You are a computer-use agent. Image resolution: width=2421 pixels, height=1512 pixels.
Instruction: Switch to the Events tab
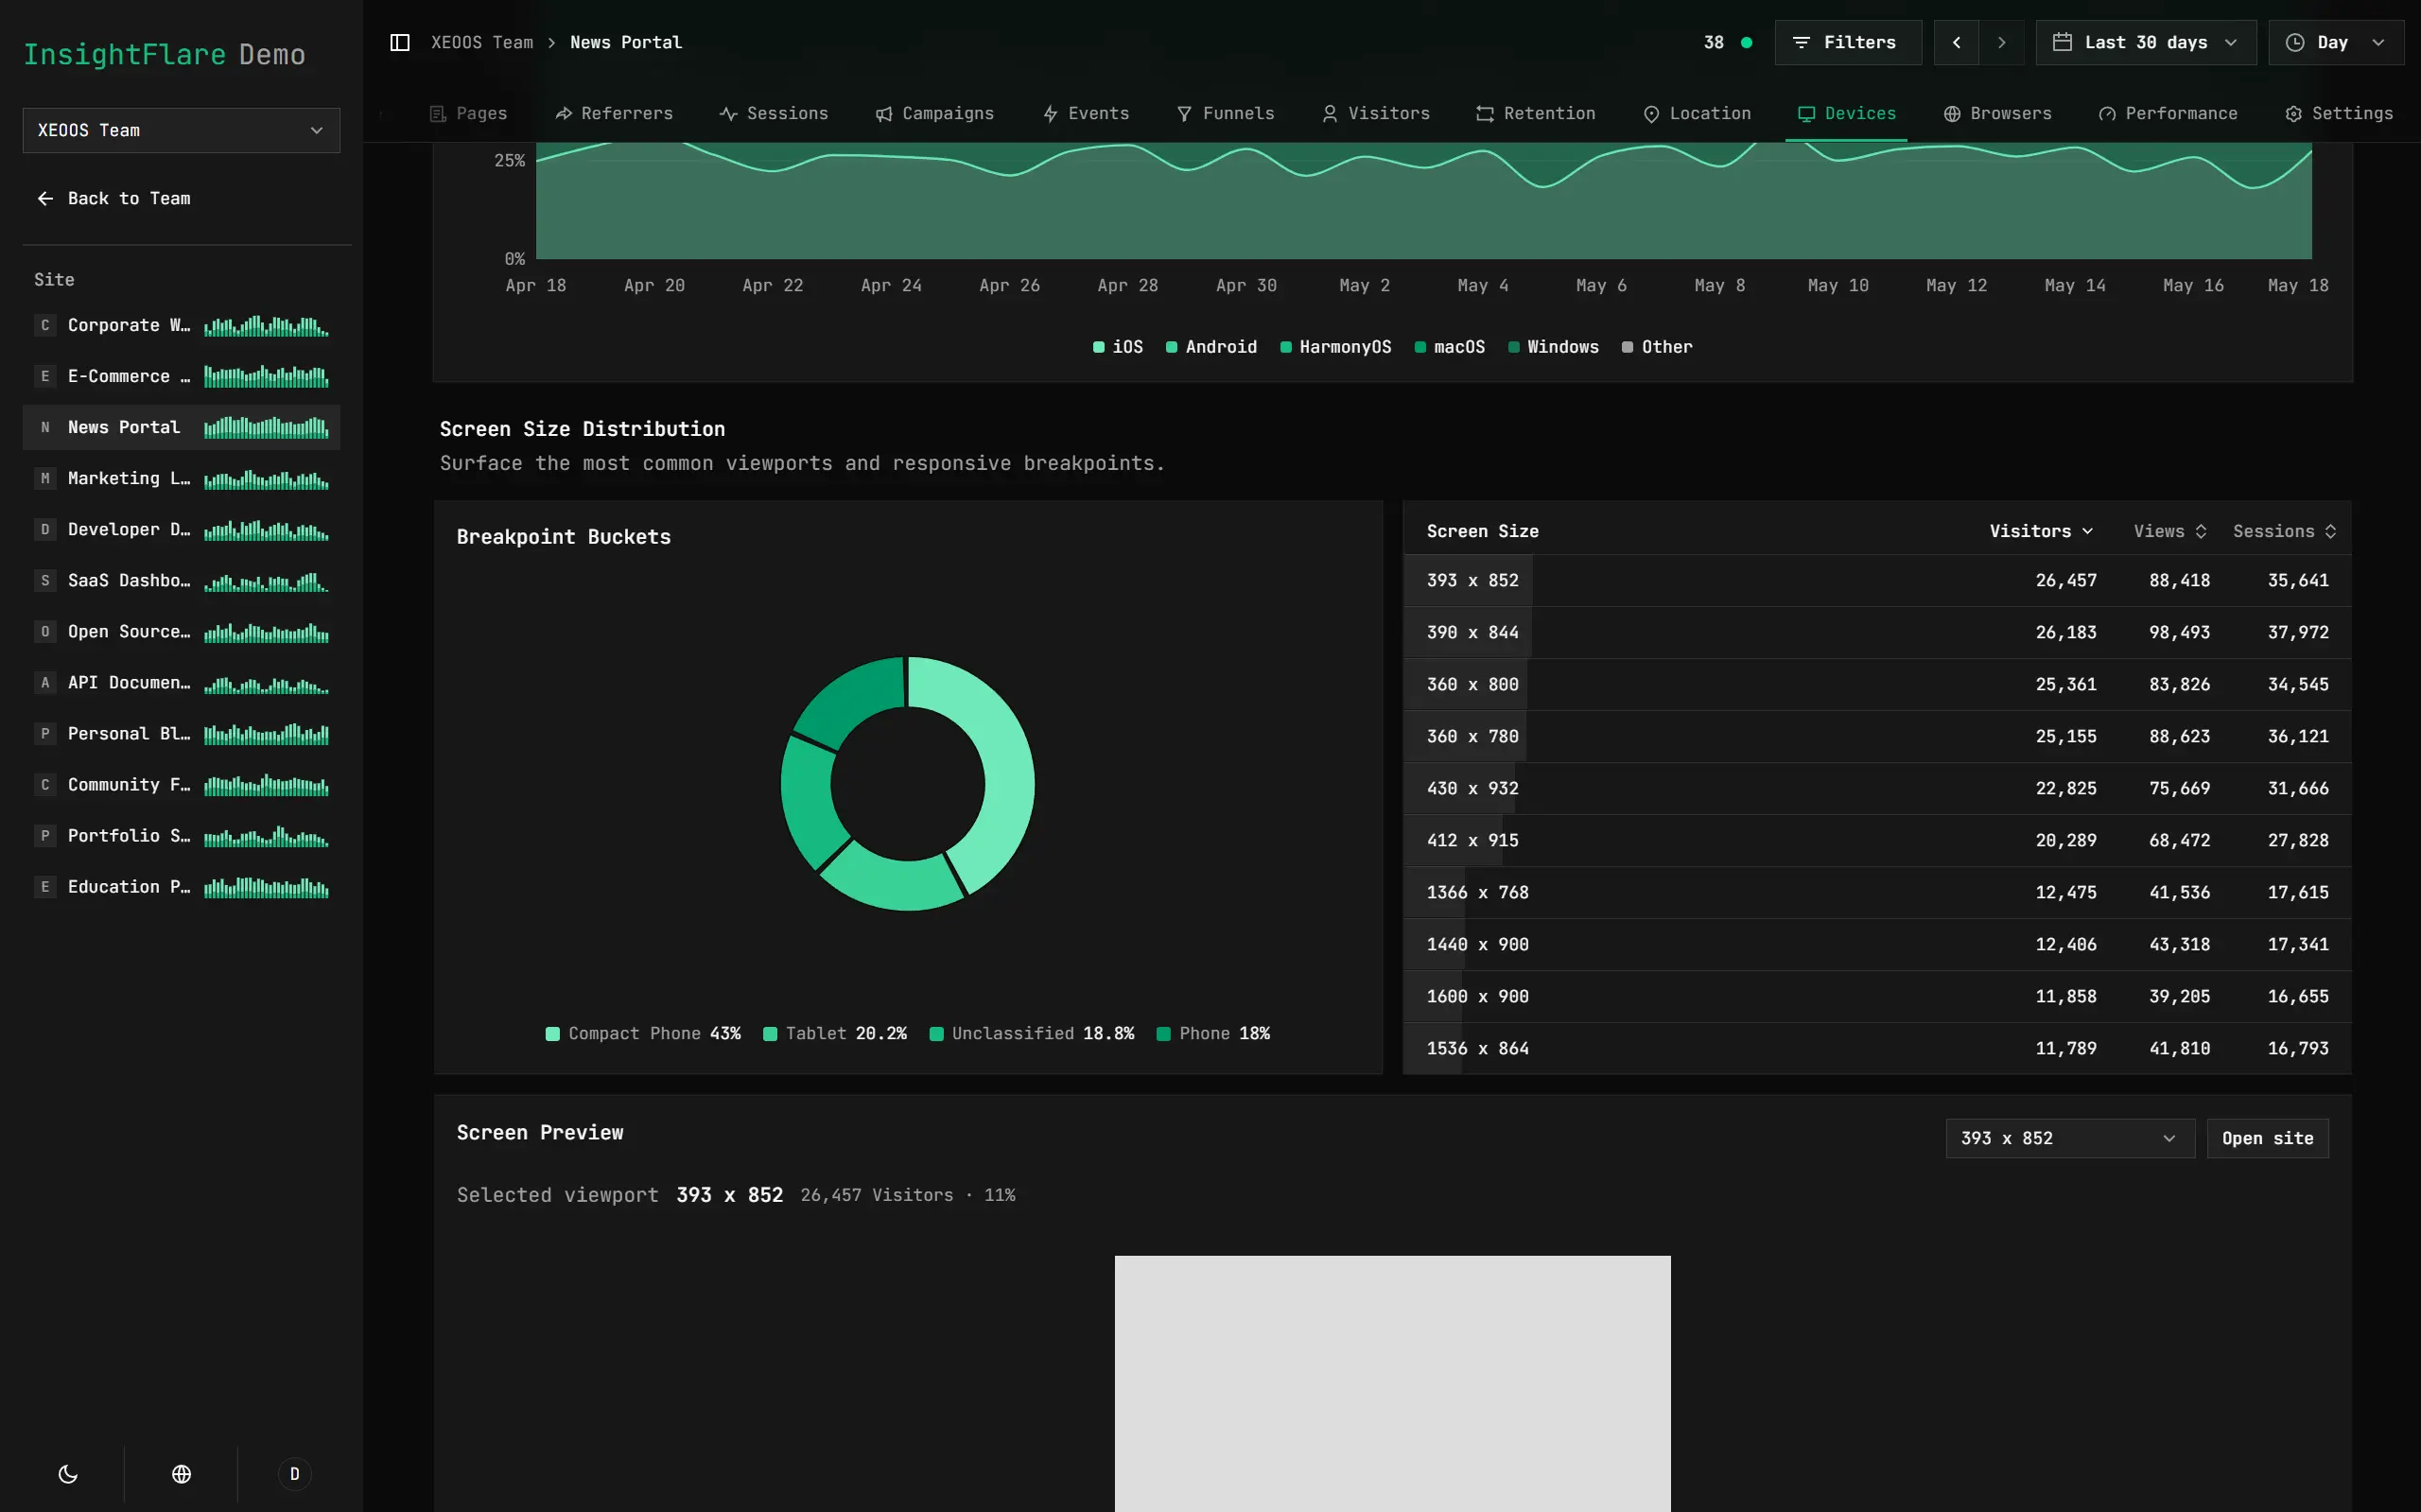pyautogui.click(x=1085, y=113)
